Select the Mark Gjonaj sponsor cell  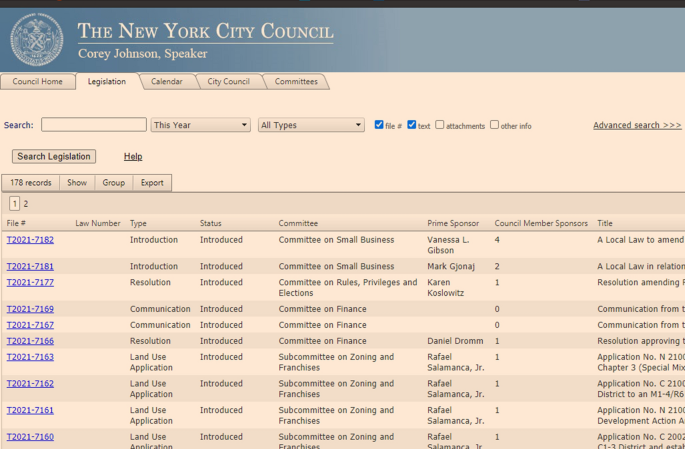point(451,266)
